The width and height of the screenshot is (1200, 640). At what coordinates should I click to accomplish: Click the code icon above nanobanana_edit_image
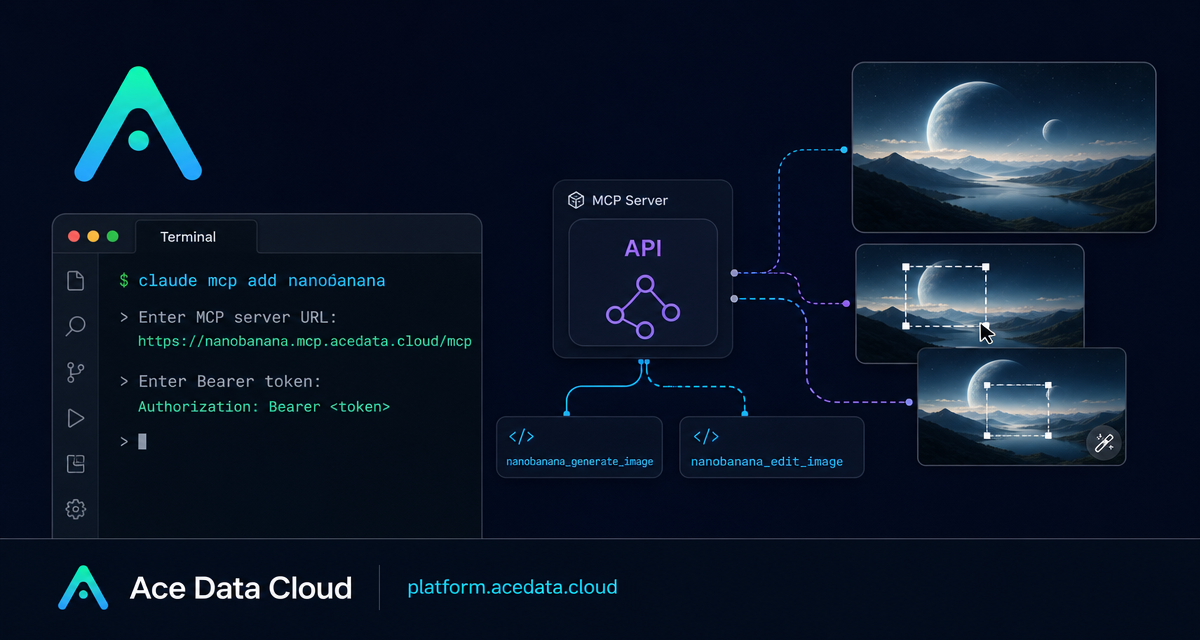click(705, 436)
